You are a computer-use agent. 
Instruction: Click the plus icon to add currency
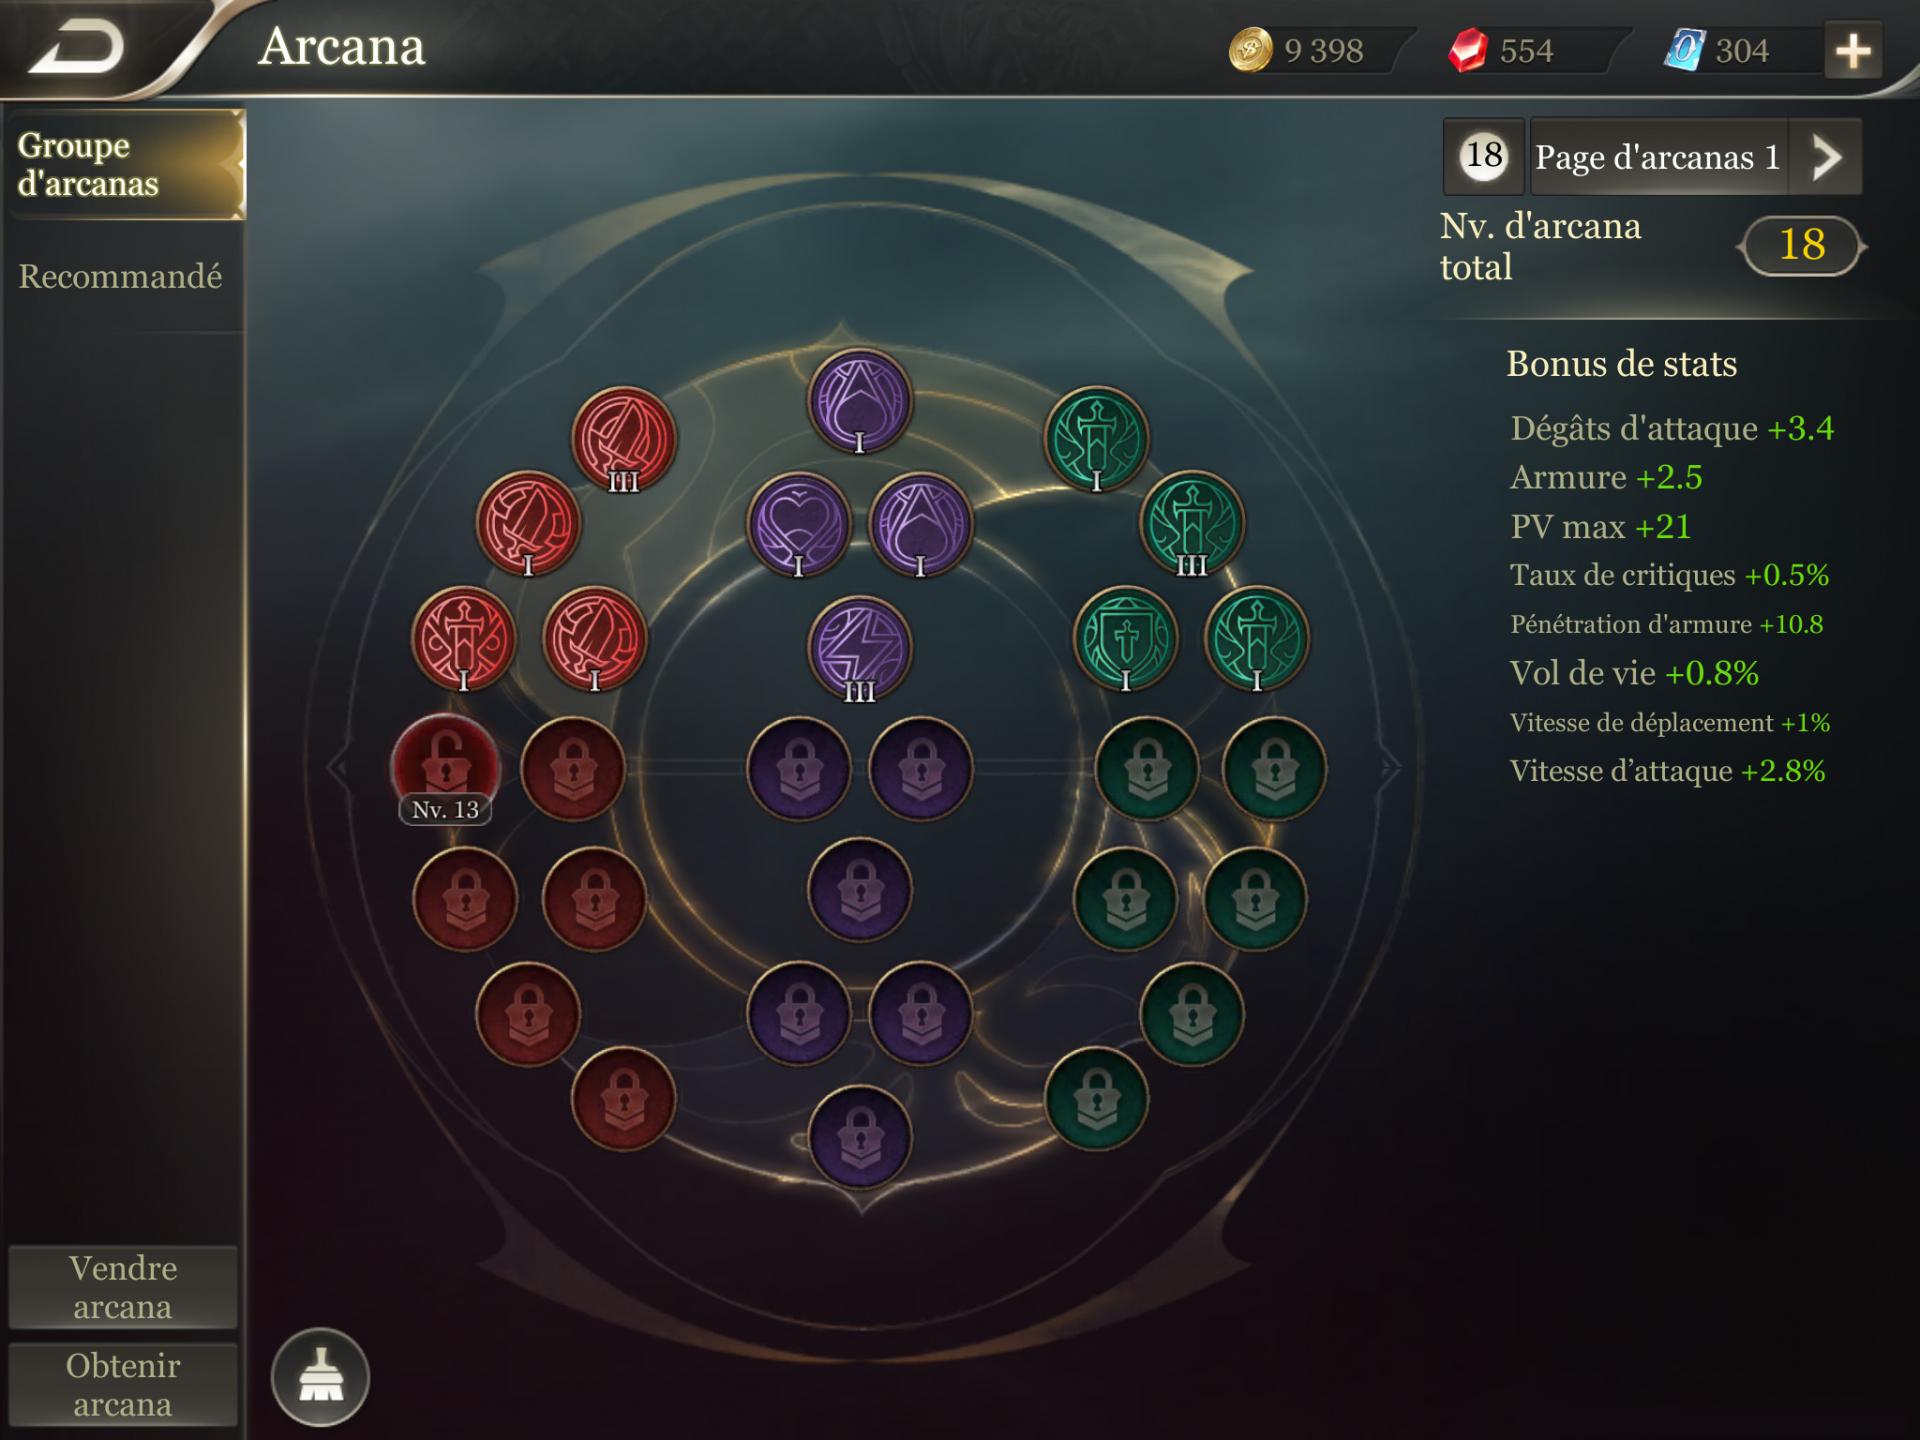coord(1853,51)
